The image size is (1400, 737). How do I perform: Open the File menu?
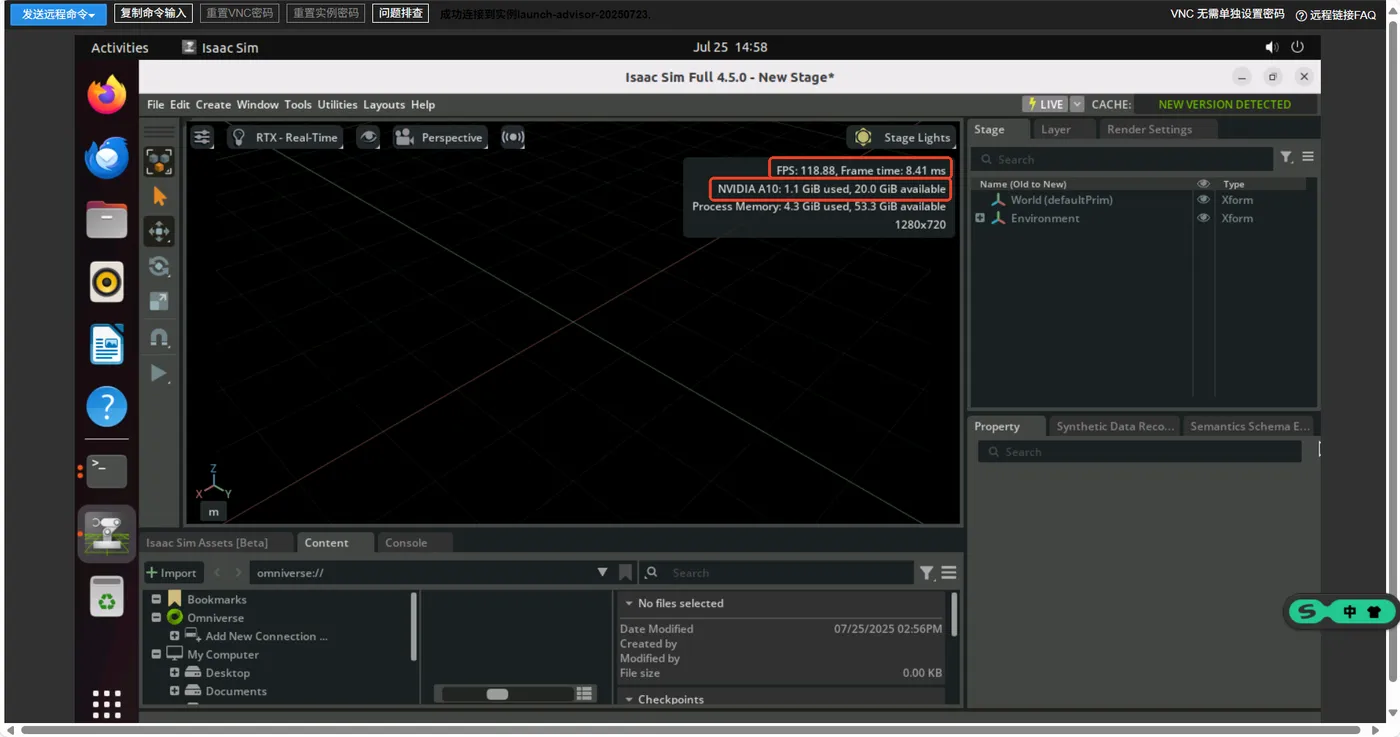pyautogui.click(x=156, y=104)
